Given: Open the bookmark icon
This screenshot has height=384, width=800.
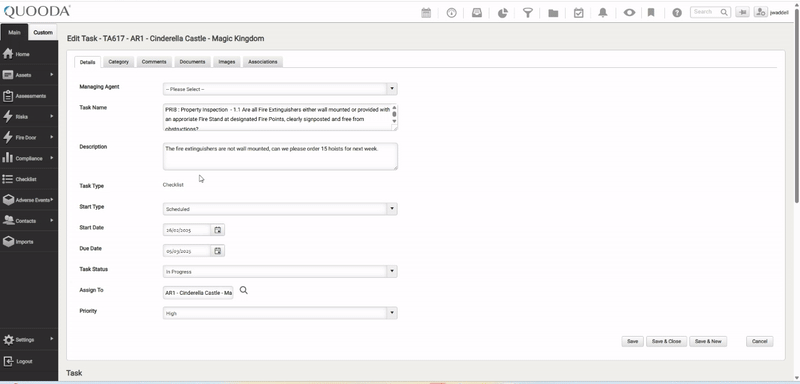Looking at the screenshot, I should [651, 13].
